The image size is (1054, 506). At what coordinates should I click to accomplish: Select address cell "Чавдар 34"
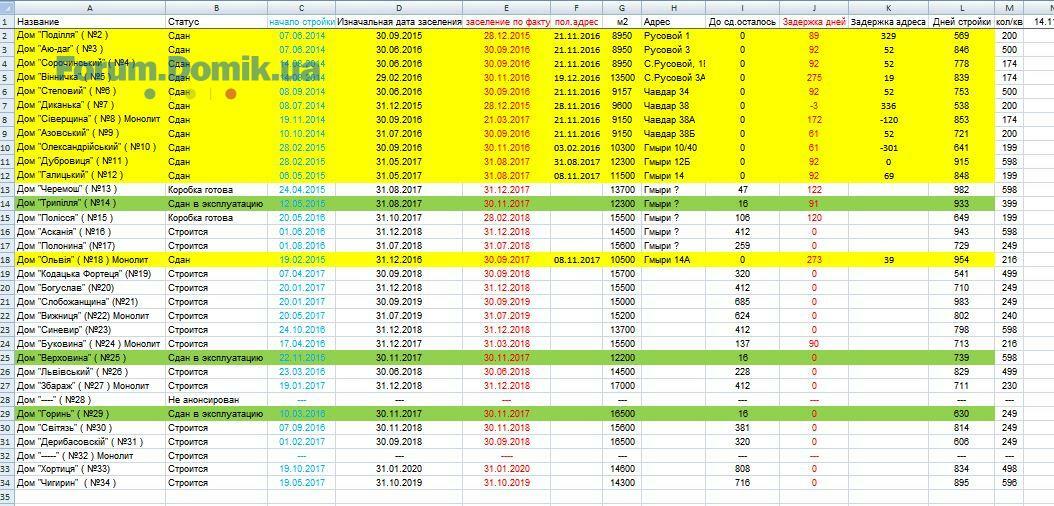tap(674, 91)
